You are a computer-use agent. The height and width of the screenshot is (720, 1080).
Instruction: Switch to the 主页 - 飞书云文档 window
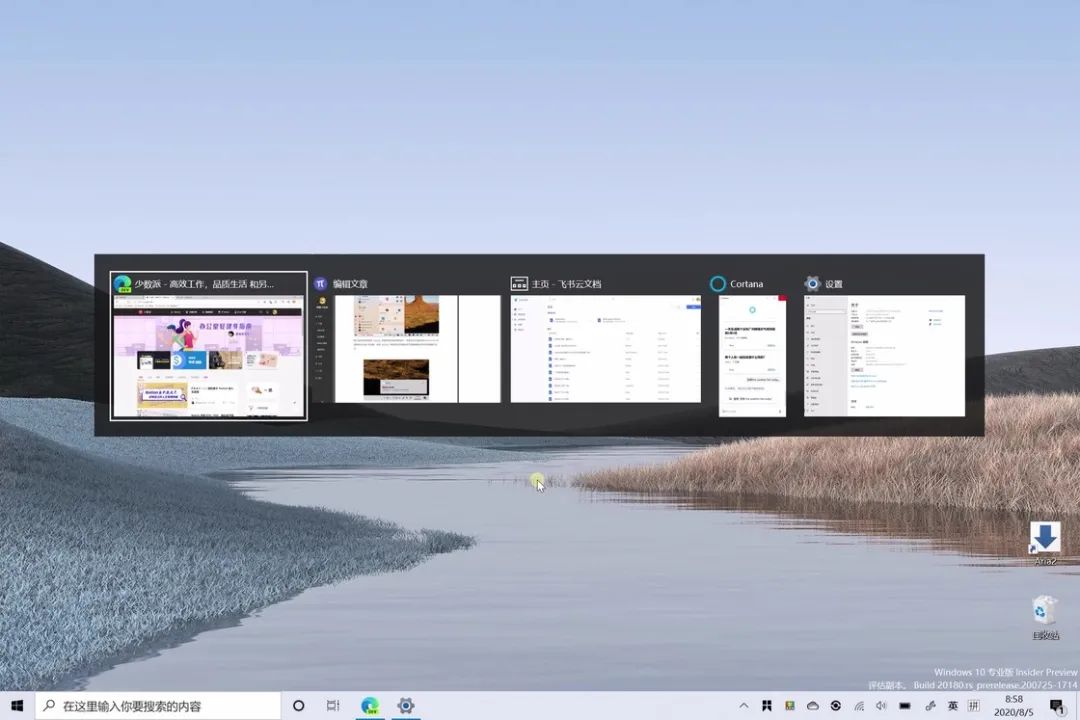605,349
